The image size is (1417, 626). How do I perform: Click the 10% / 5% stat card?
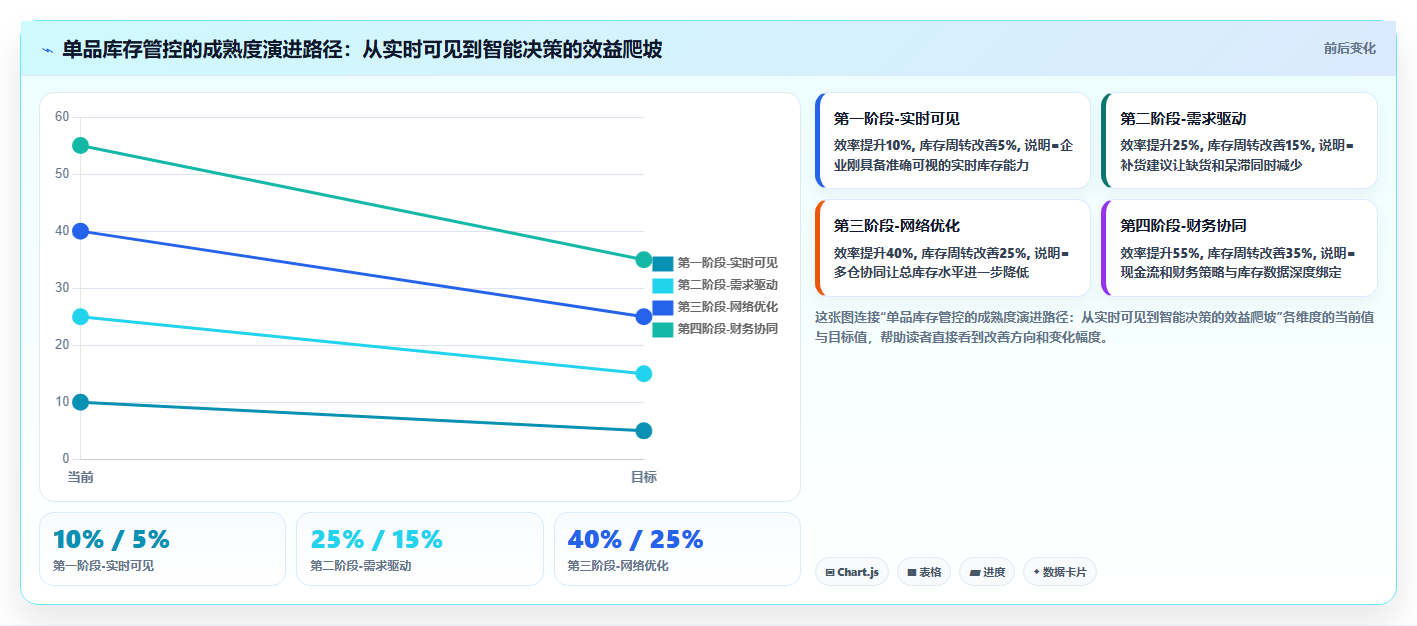click(x=162, y=549)
